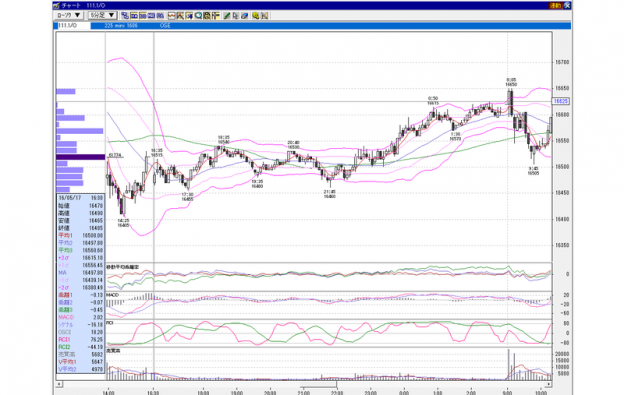Select the green pencil draw tool
Image resolution: width=624 pixels, height=395 pixels.
[227, 16]
